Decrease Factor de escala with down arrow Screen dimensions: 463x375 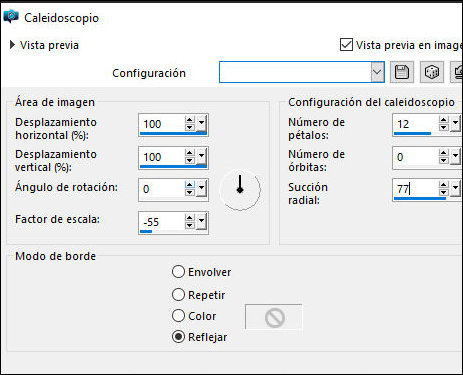[x=190, y=226]
